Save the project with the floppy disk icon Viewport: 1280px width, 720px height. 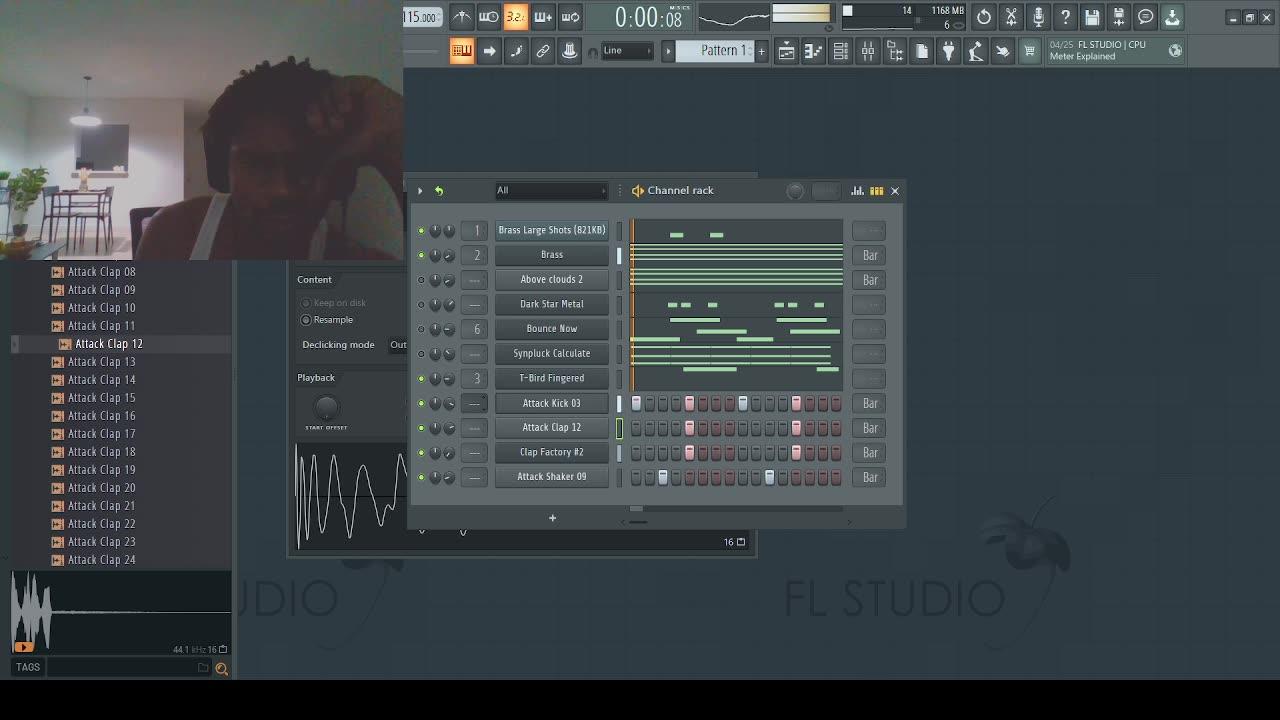[x=1092, y=17]
